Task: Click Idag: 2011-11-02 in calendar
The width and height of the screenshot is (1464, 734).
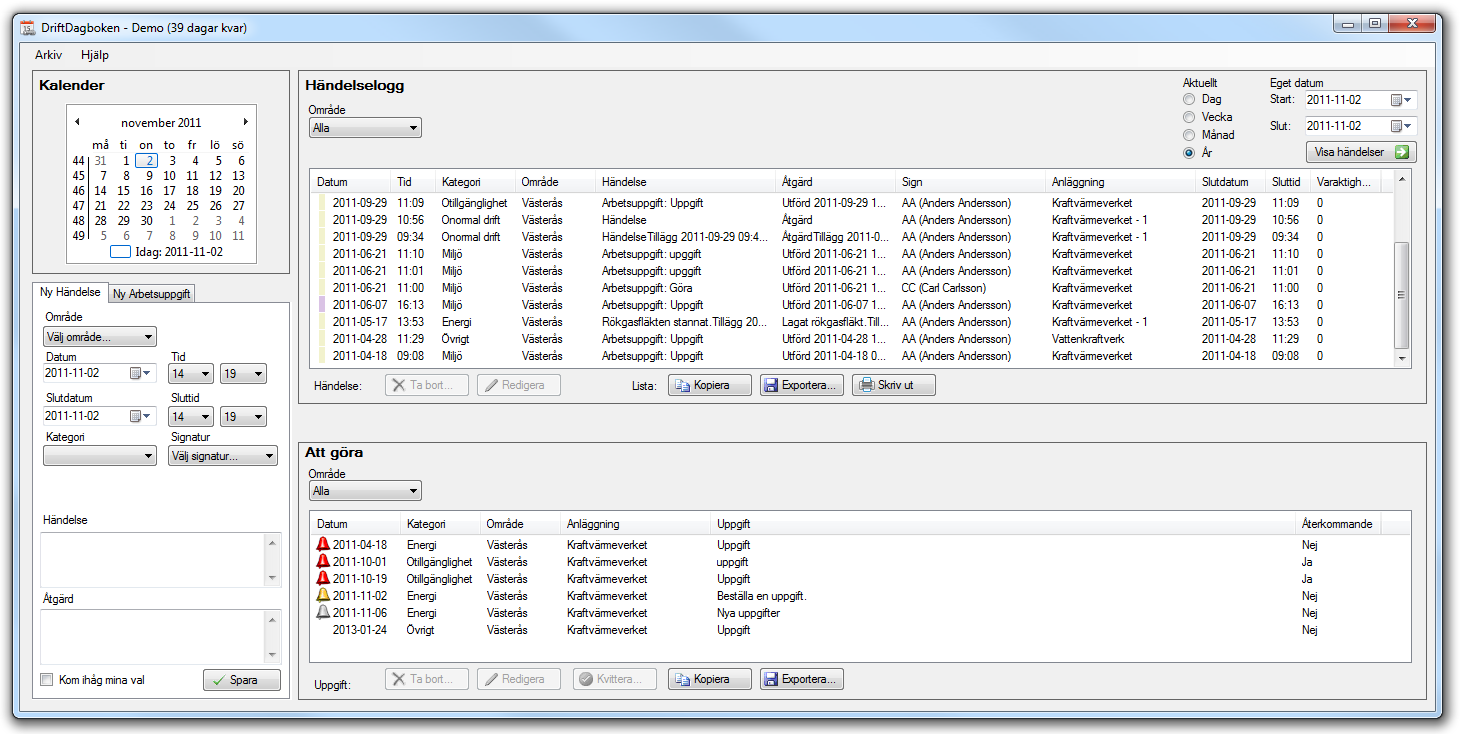Action: tap(165, 252)
